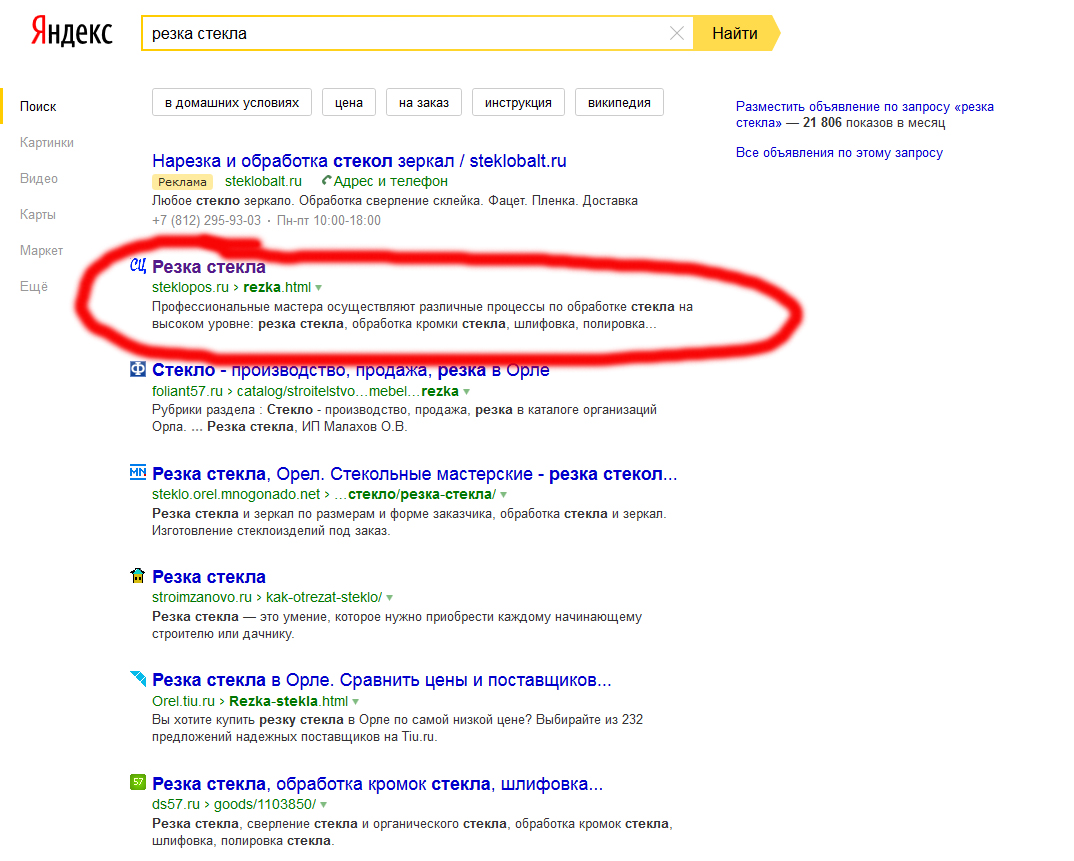Click the ds57.ru green favicon
This screenshot has width=1074, height=861.
point(138,782)
